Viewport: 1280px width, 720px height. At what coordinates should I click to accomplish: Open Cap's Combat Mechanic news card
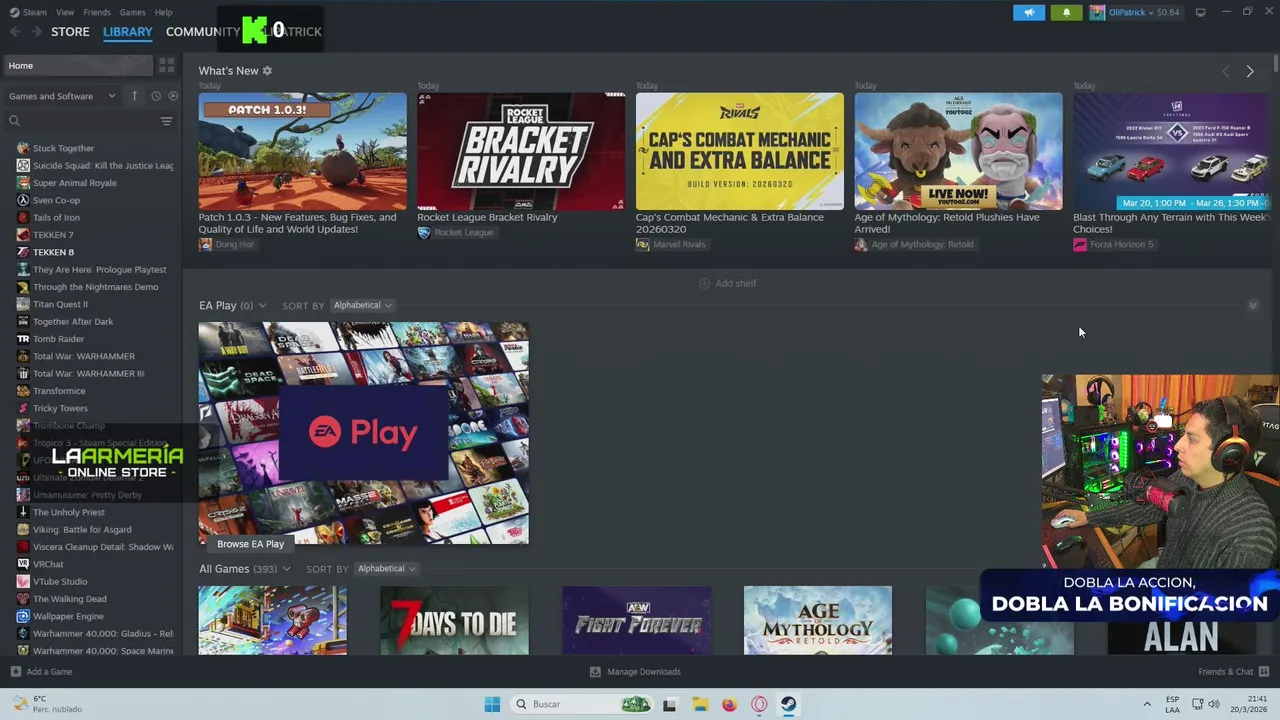coord(740,151)
